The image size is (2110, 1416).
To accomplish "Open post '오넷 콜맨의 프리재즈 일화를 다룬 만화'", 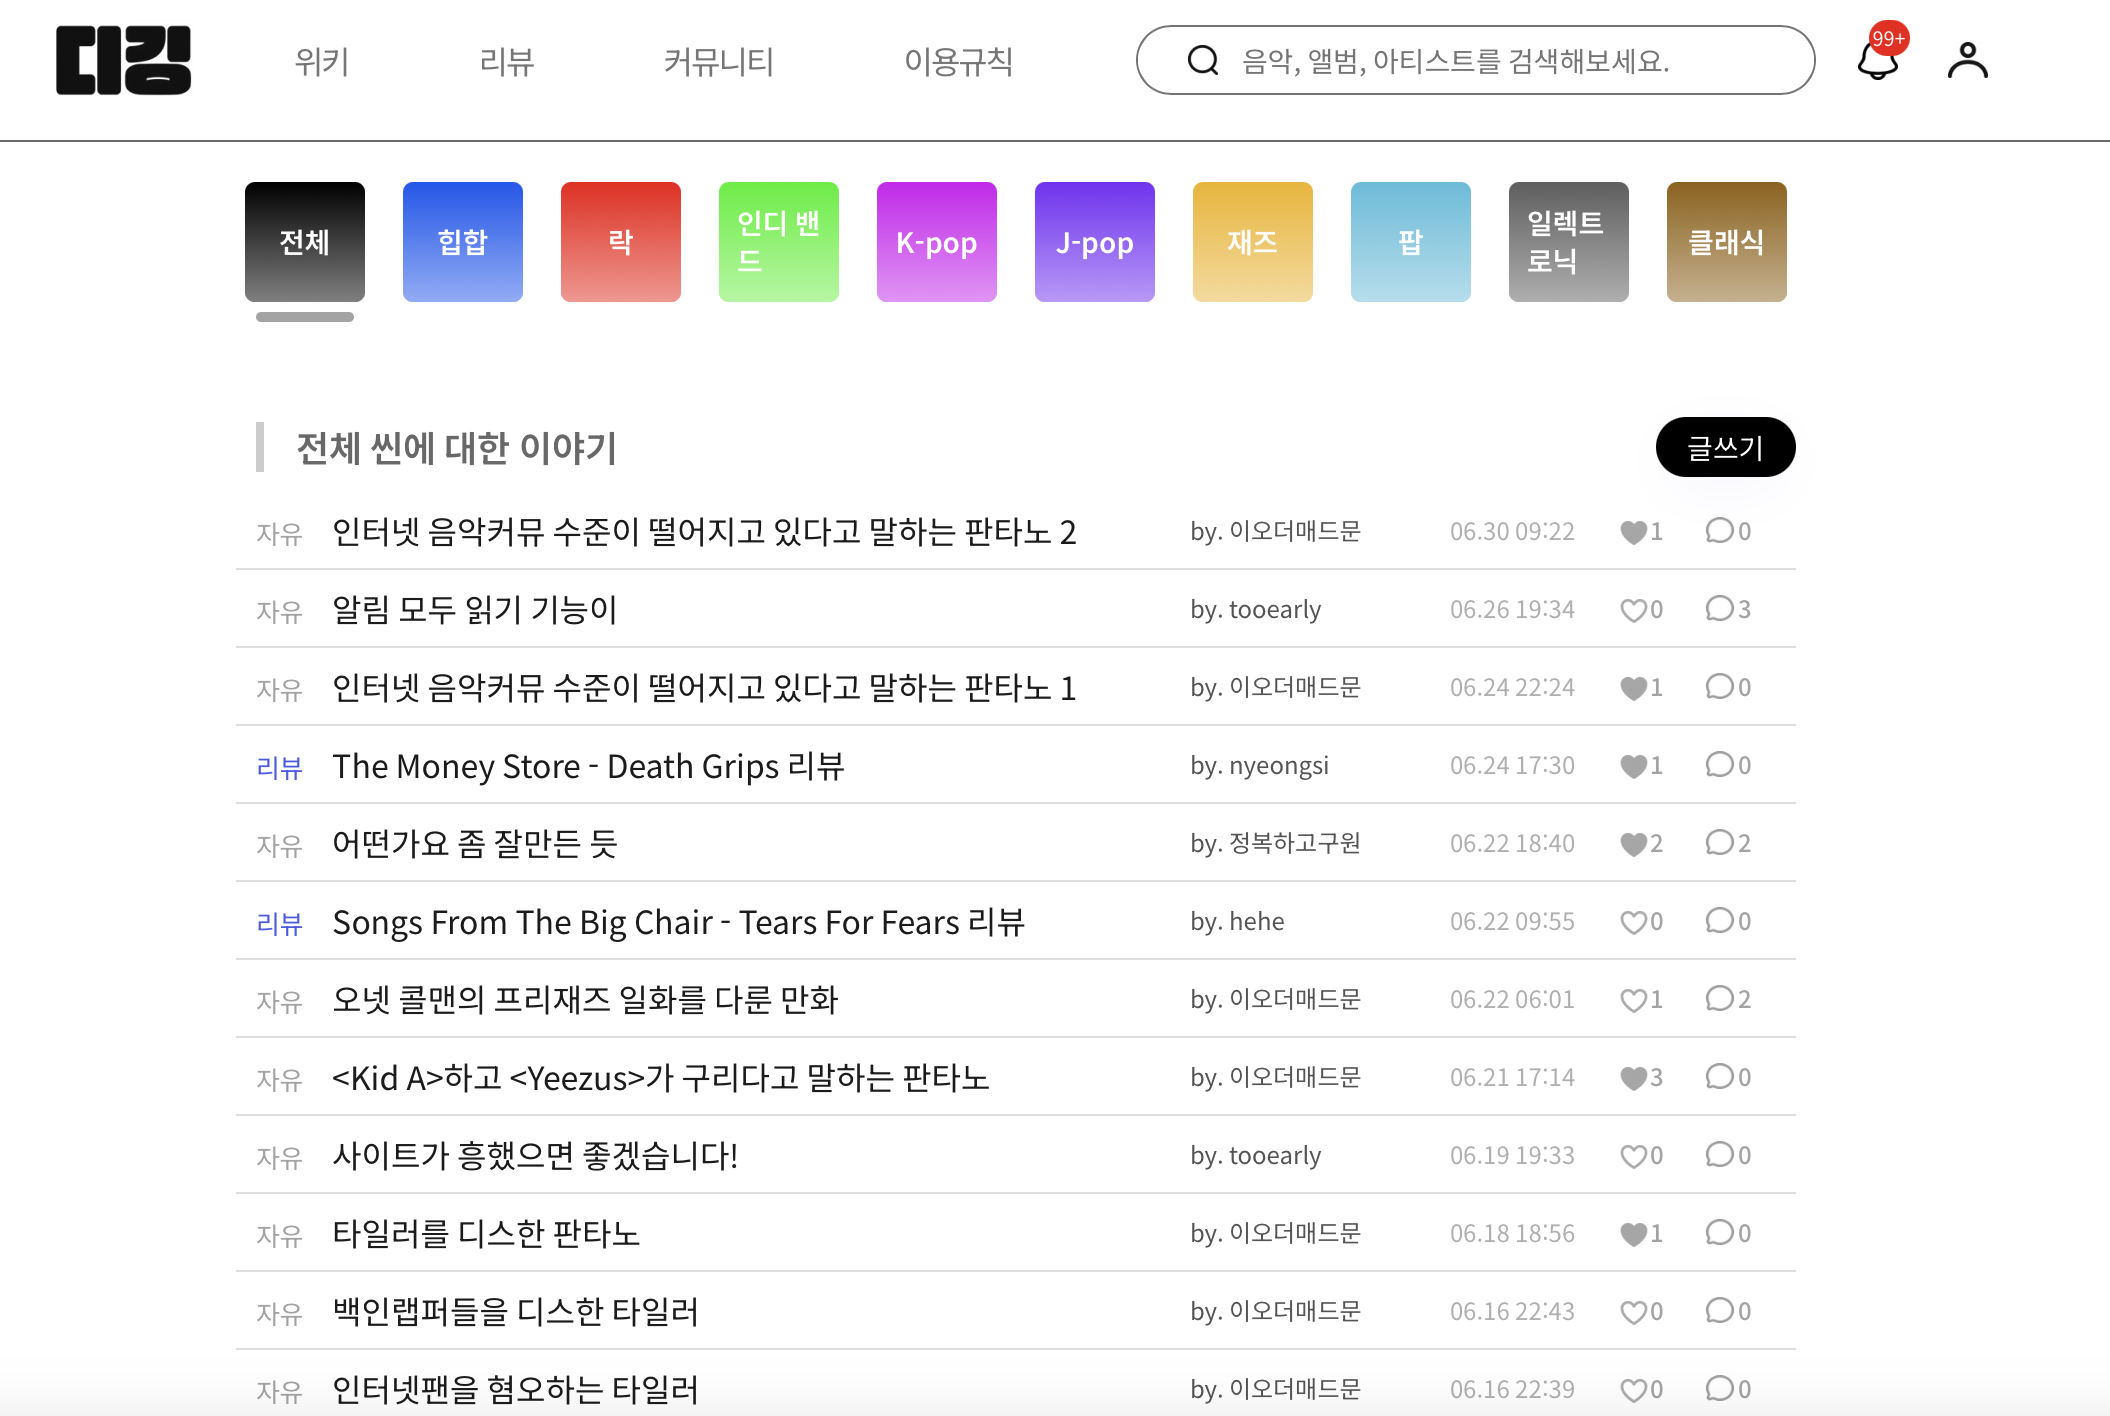I will coord(586,1000).
